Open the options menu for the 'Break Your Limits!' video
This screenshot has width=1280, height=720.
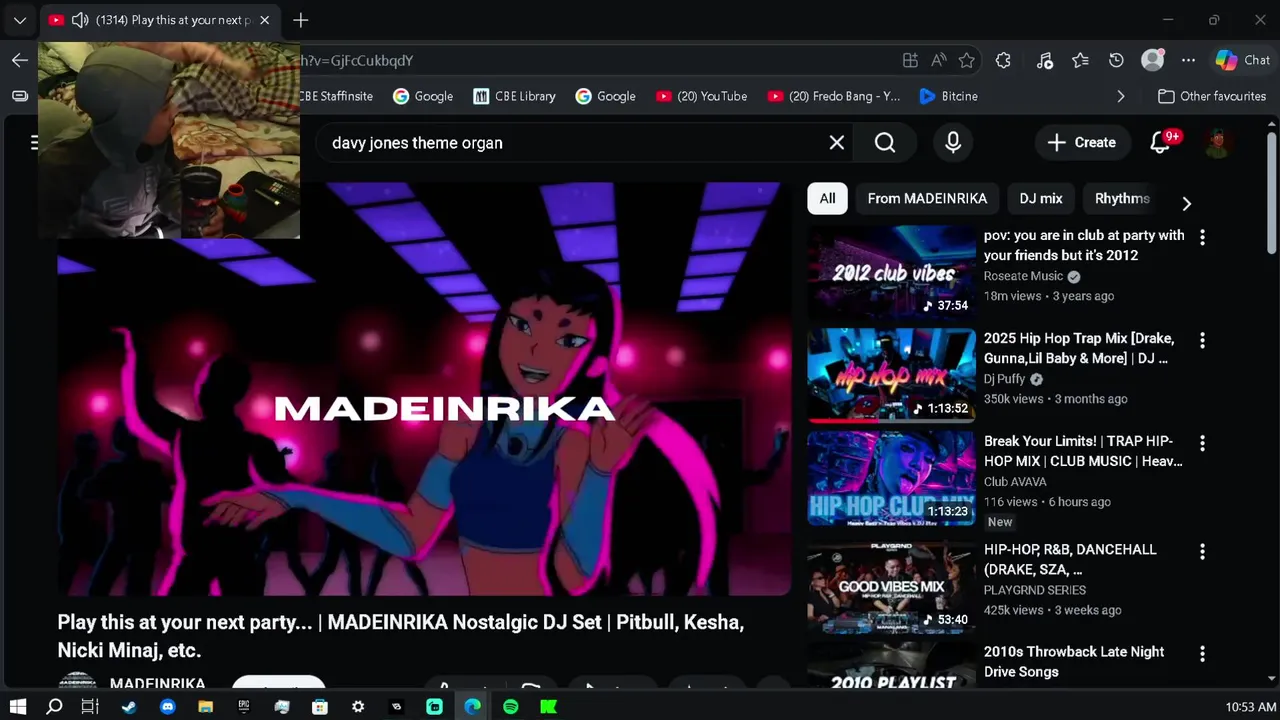1202,443
